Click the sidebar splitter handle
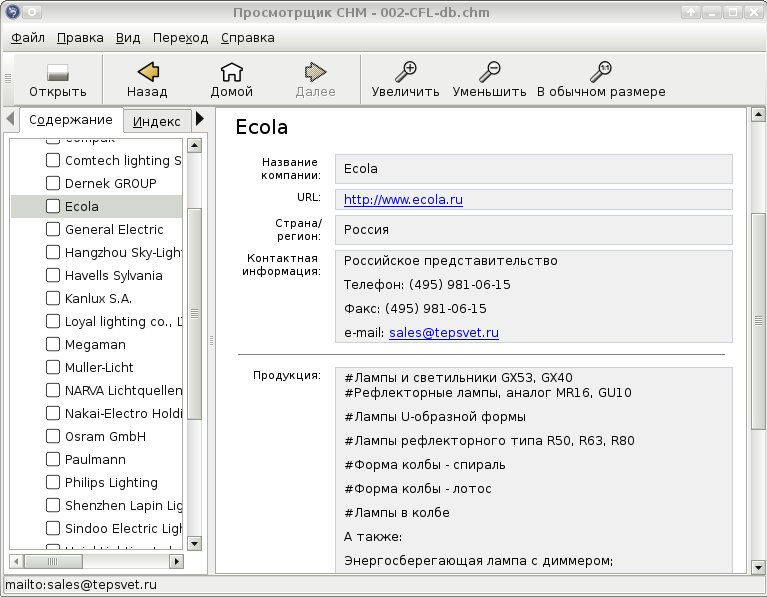The height and width of the screenshot is (597, 767). coord(211,341)
